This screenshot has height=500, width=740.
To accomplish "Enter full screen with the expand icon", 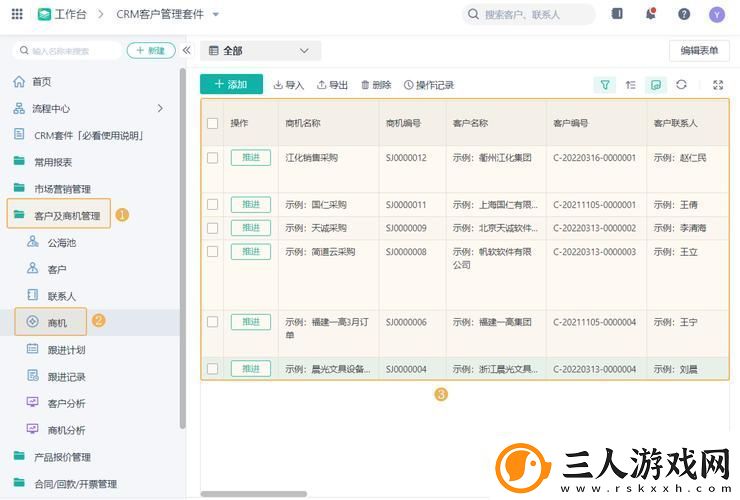I will [718, 85].
